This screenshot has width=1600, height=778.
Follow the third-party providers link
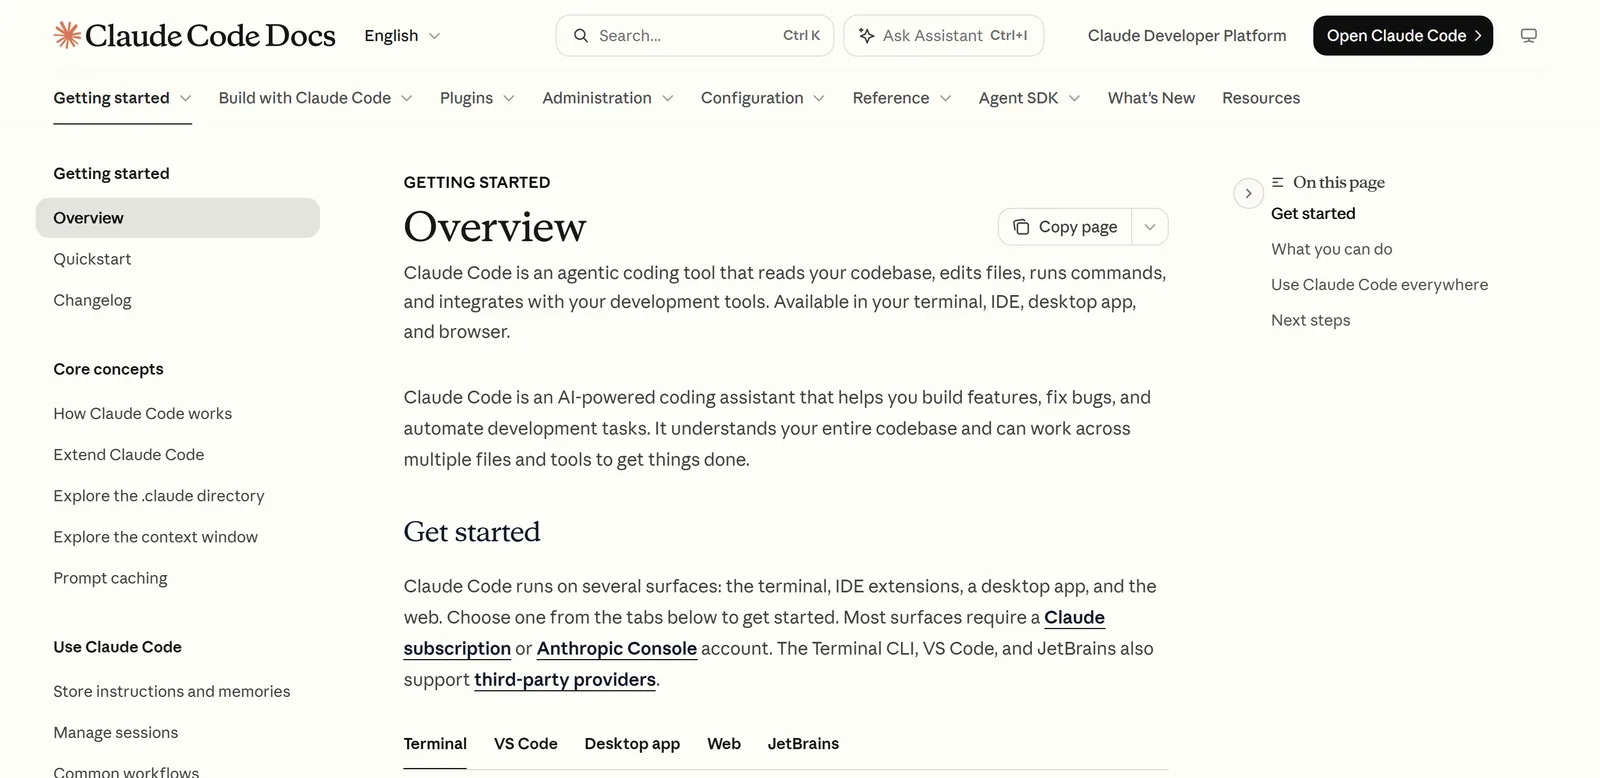(565, 679)
